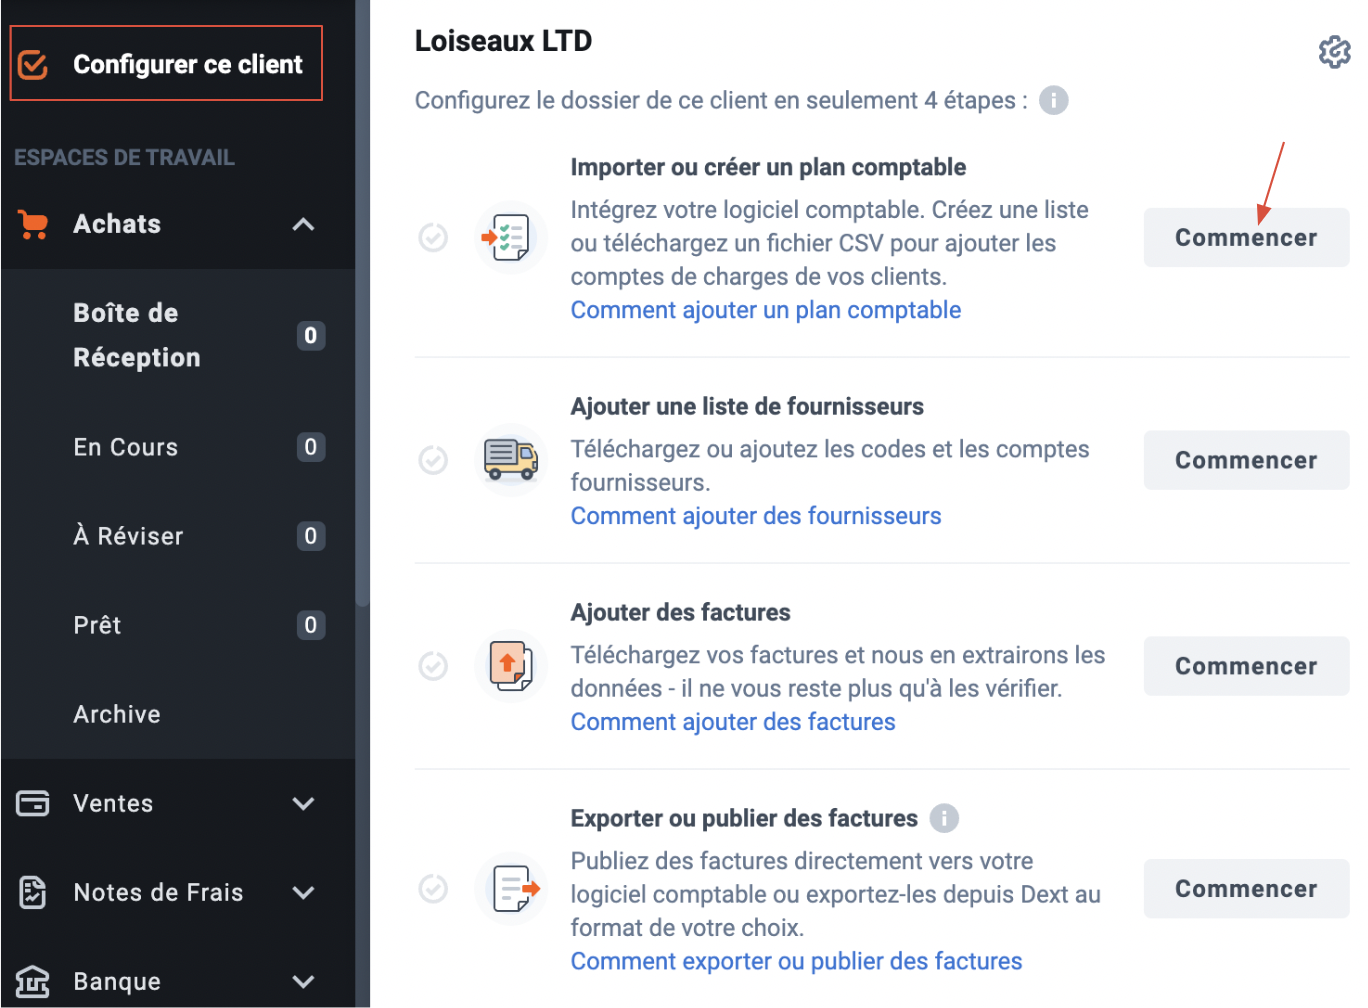1368x1008 pixels.
Task: Toggle the plan comptable step checkmark
Action: (x=433, y=238)
